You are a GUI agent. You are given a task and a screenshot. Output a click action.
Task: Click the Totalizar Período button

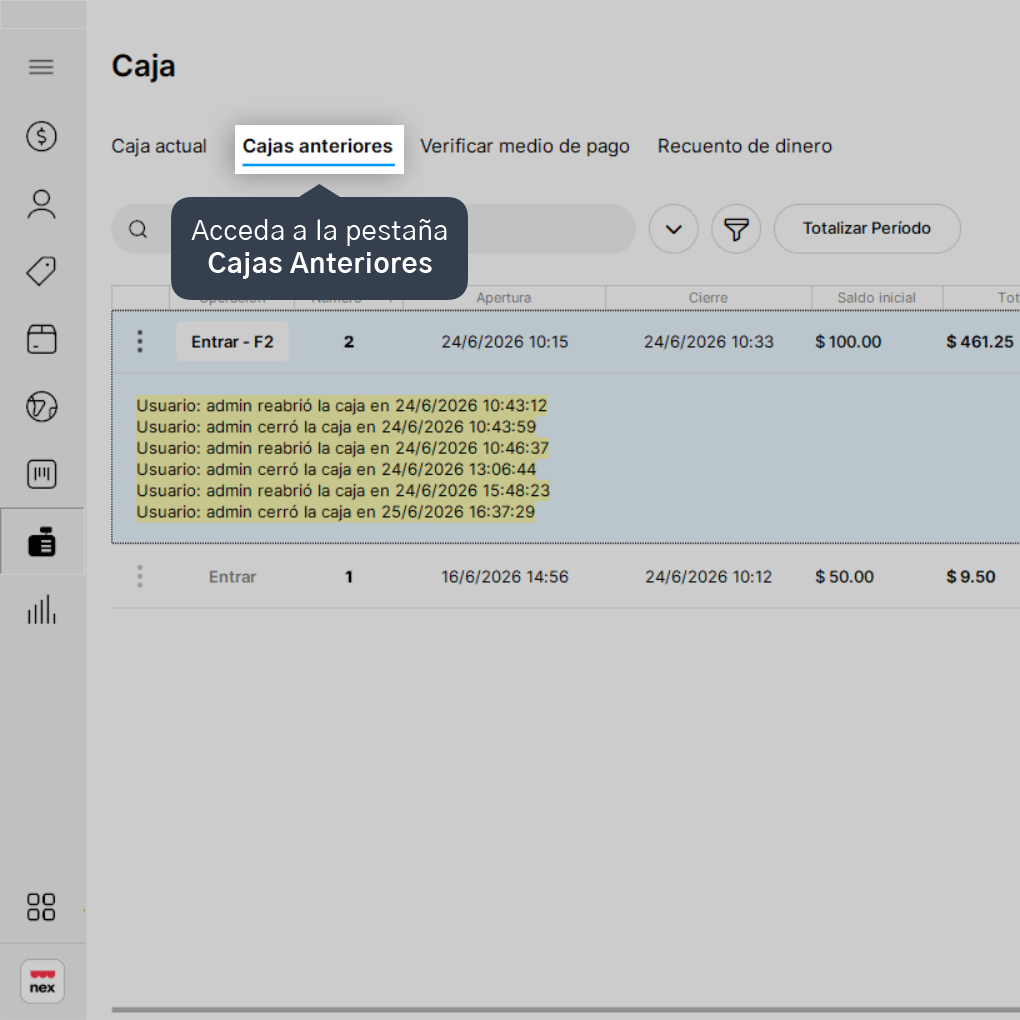(866, 229)
